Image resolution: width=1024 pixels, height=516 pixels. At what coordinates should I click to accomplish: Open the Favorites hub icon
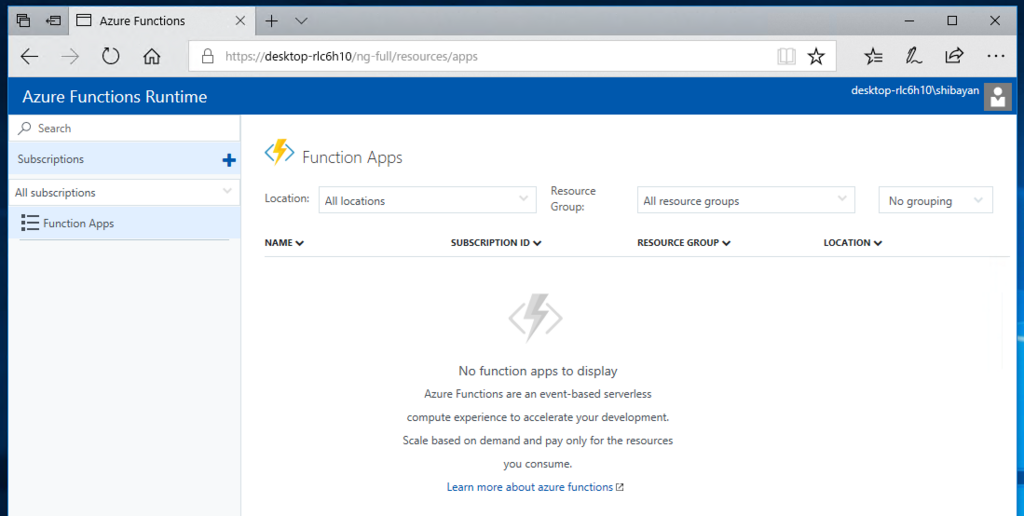tap(873, 57)
